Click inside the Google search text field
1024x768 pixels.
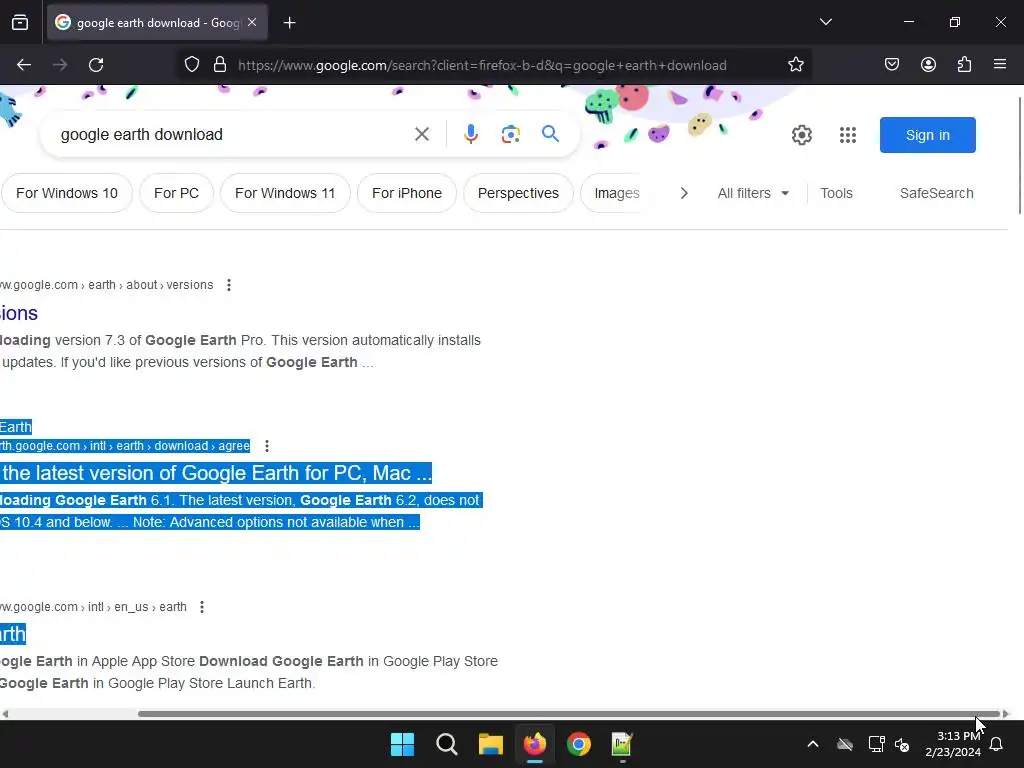[x=229, y=135]
